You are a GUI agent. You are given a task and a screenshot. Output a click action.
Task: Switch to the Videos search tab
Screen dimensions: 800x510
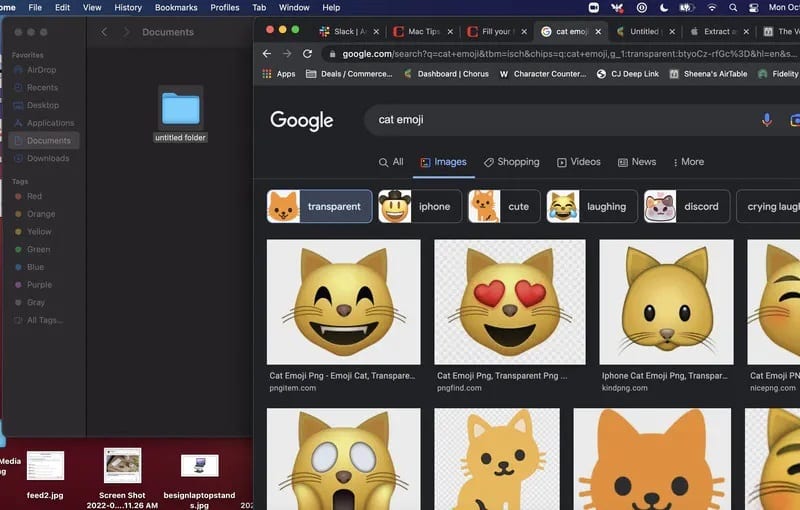[x=579, y=162]
